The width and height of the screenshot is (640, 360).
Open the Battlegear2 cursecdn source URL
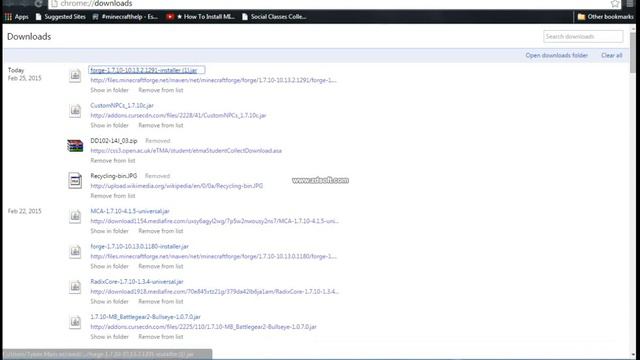204,327
